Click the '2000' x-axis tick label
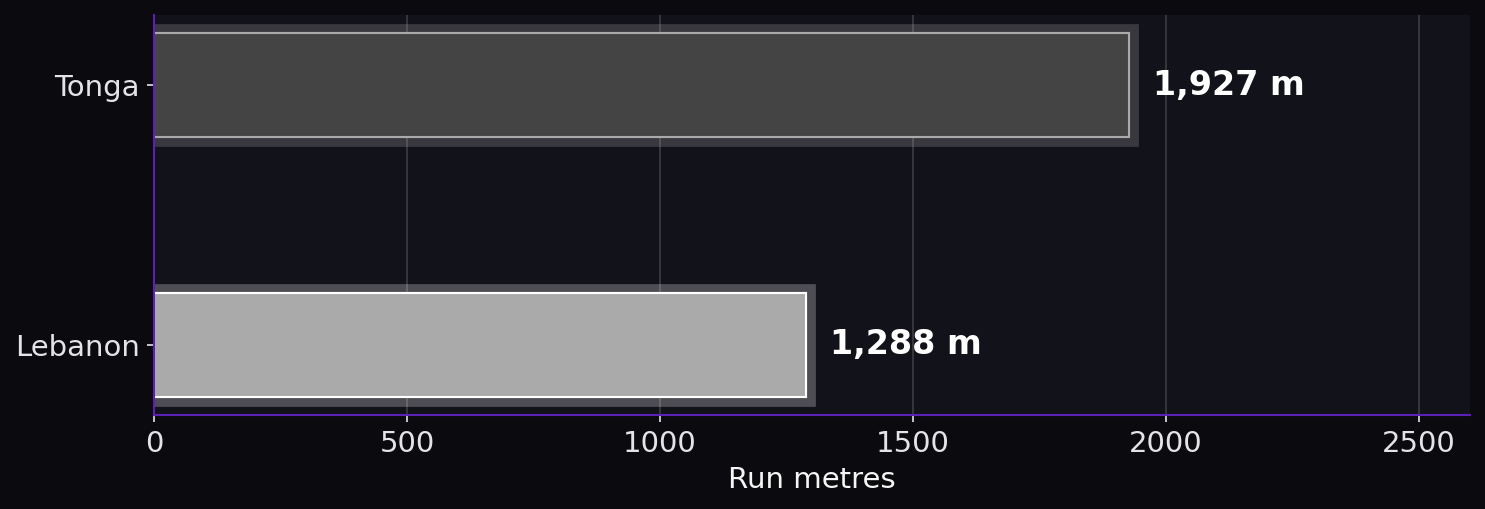This screenshot has height=509, width=1485. (x=1165, y=443)
